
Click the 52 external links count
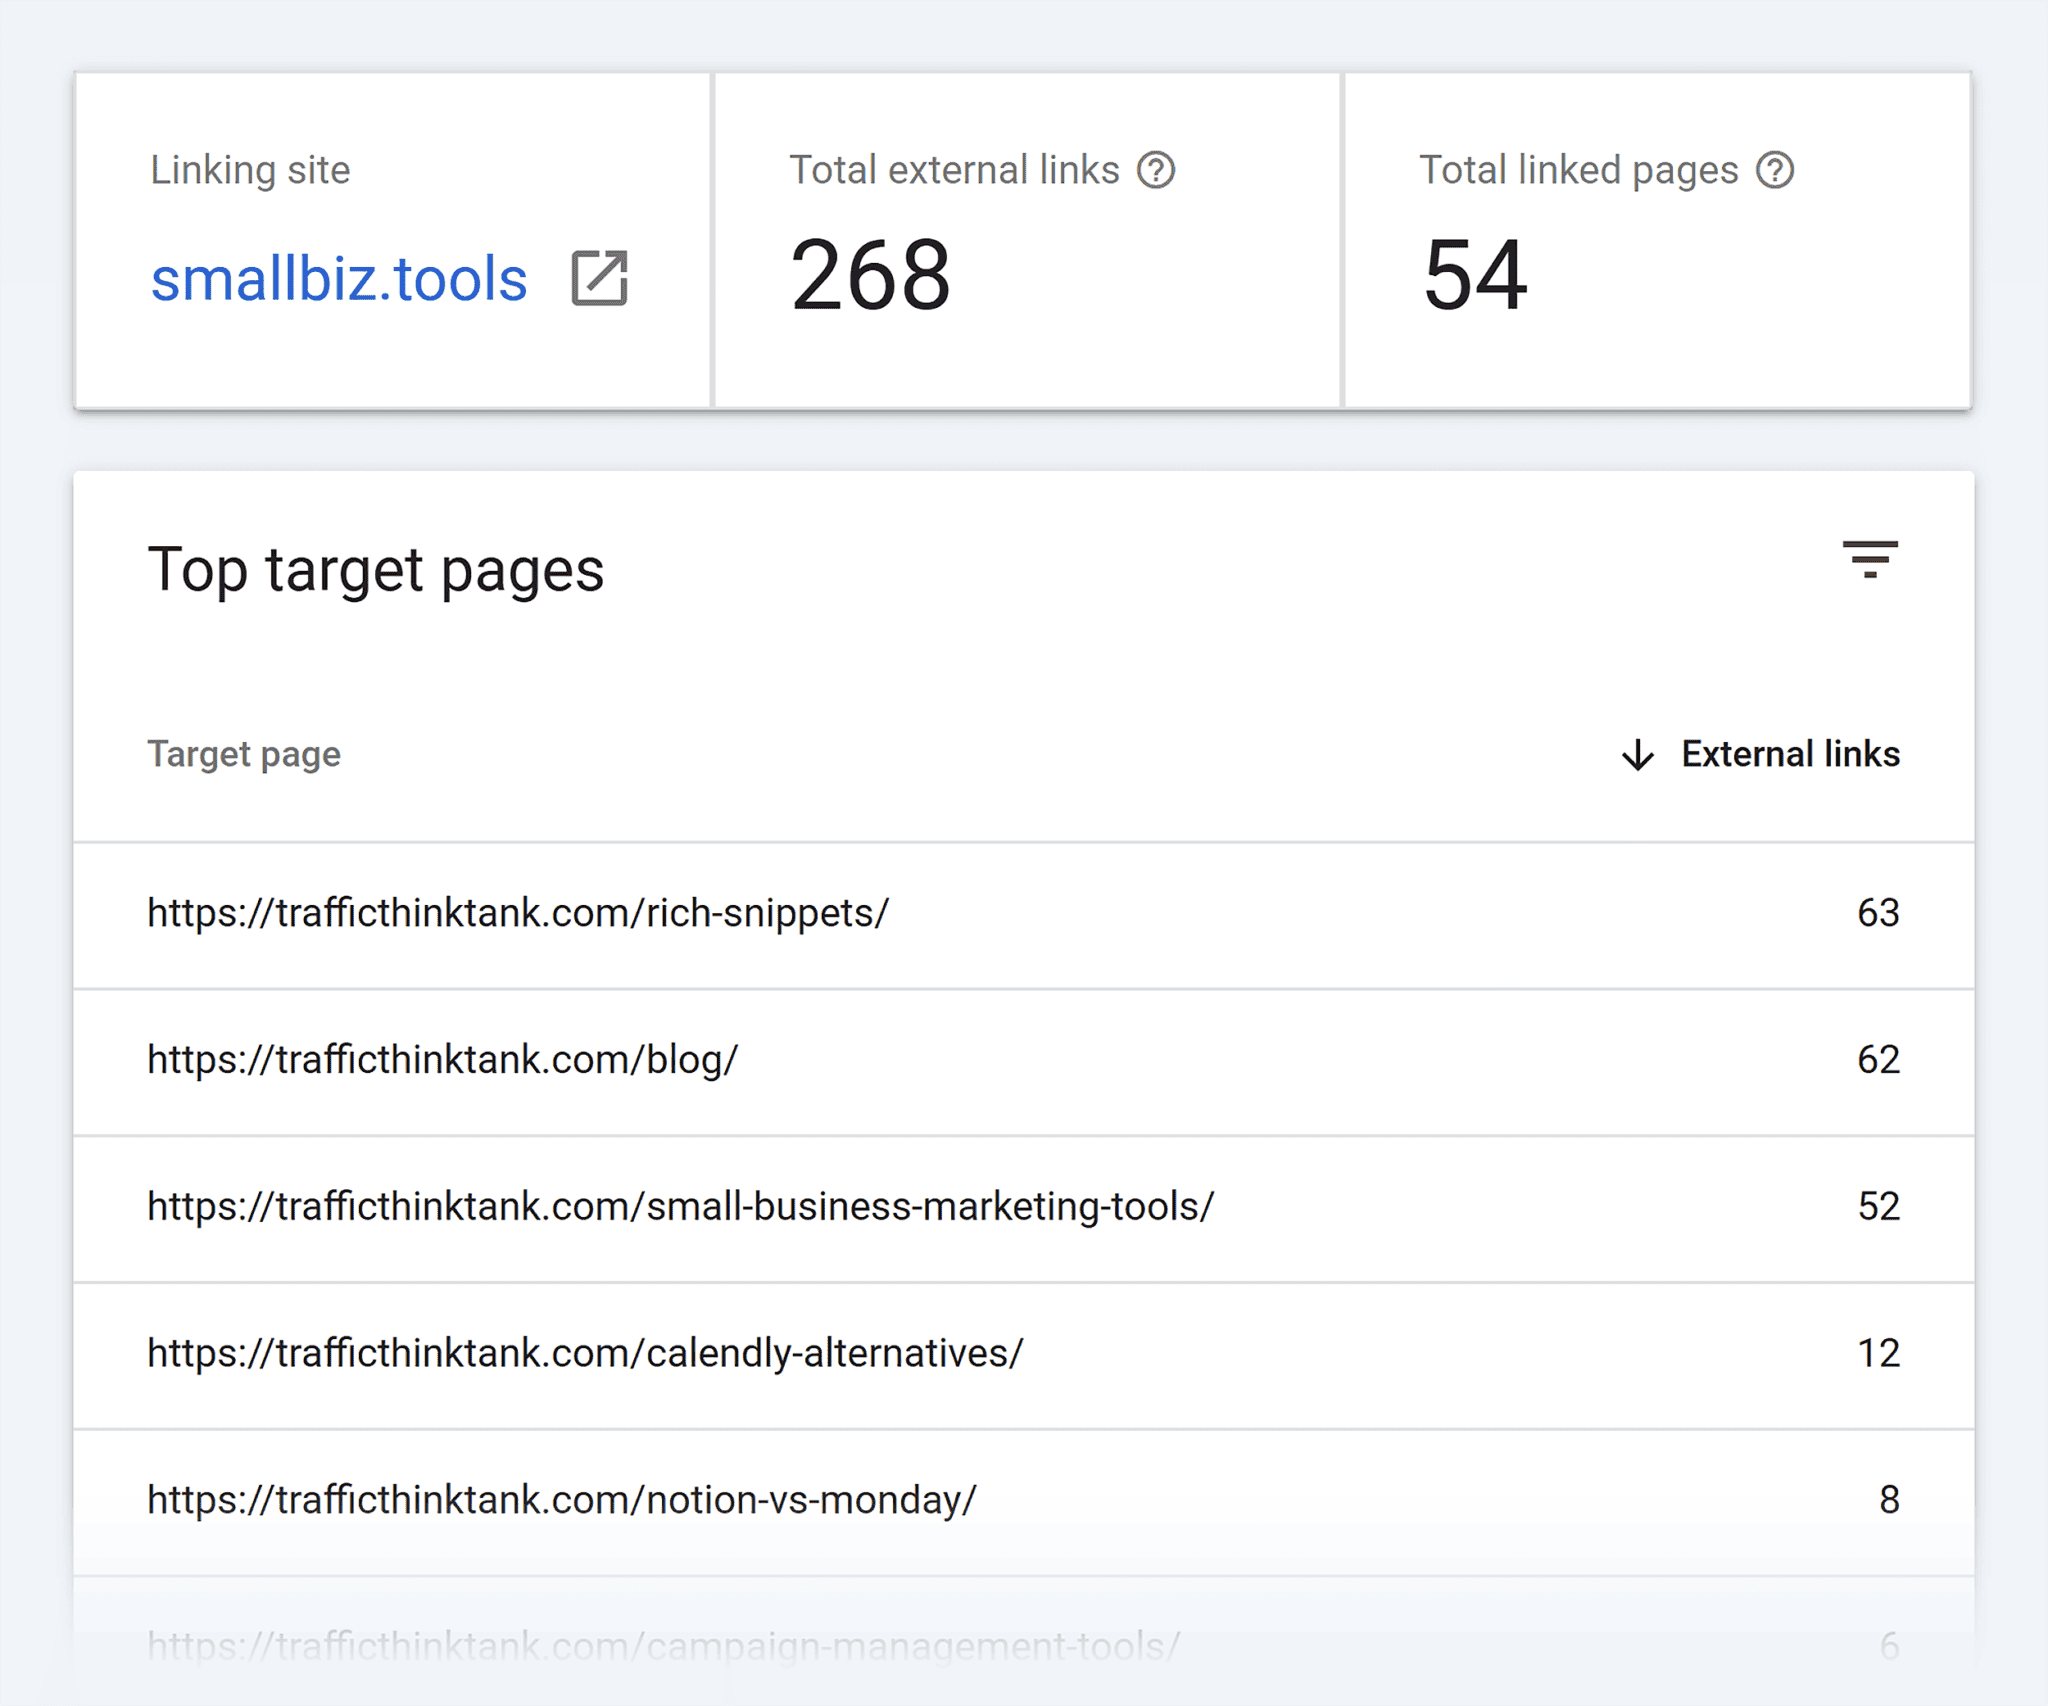tap(1877, 1206)
